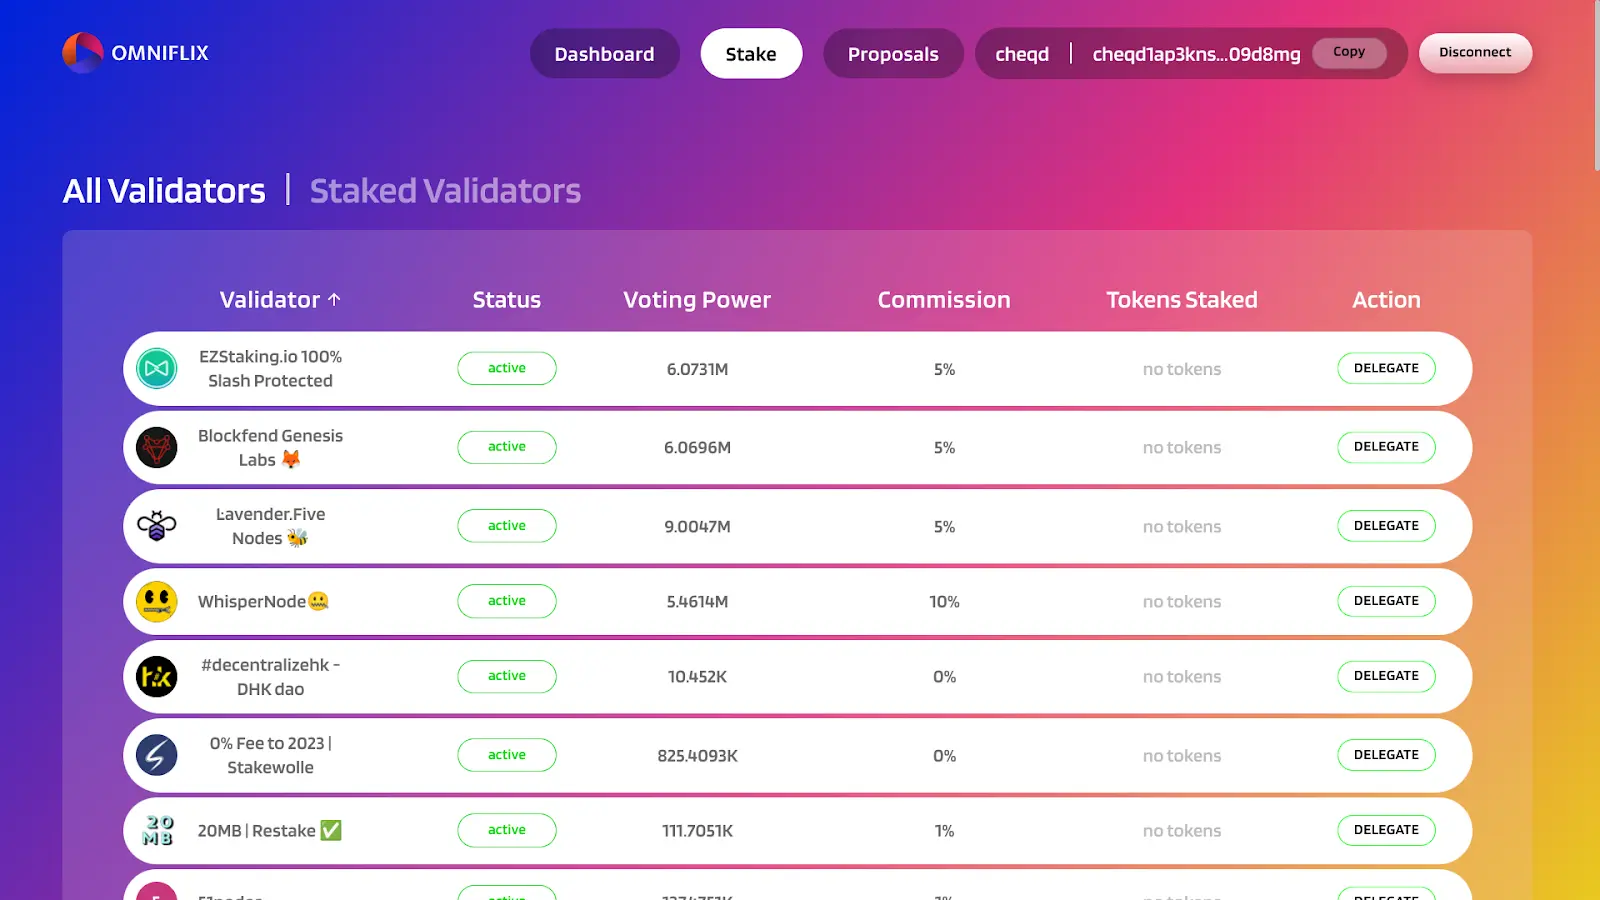Click the EZStaking.io validator avatar

pos(157,369)
